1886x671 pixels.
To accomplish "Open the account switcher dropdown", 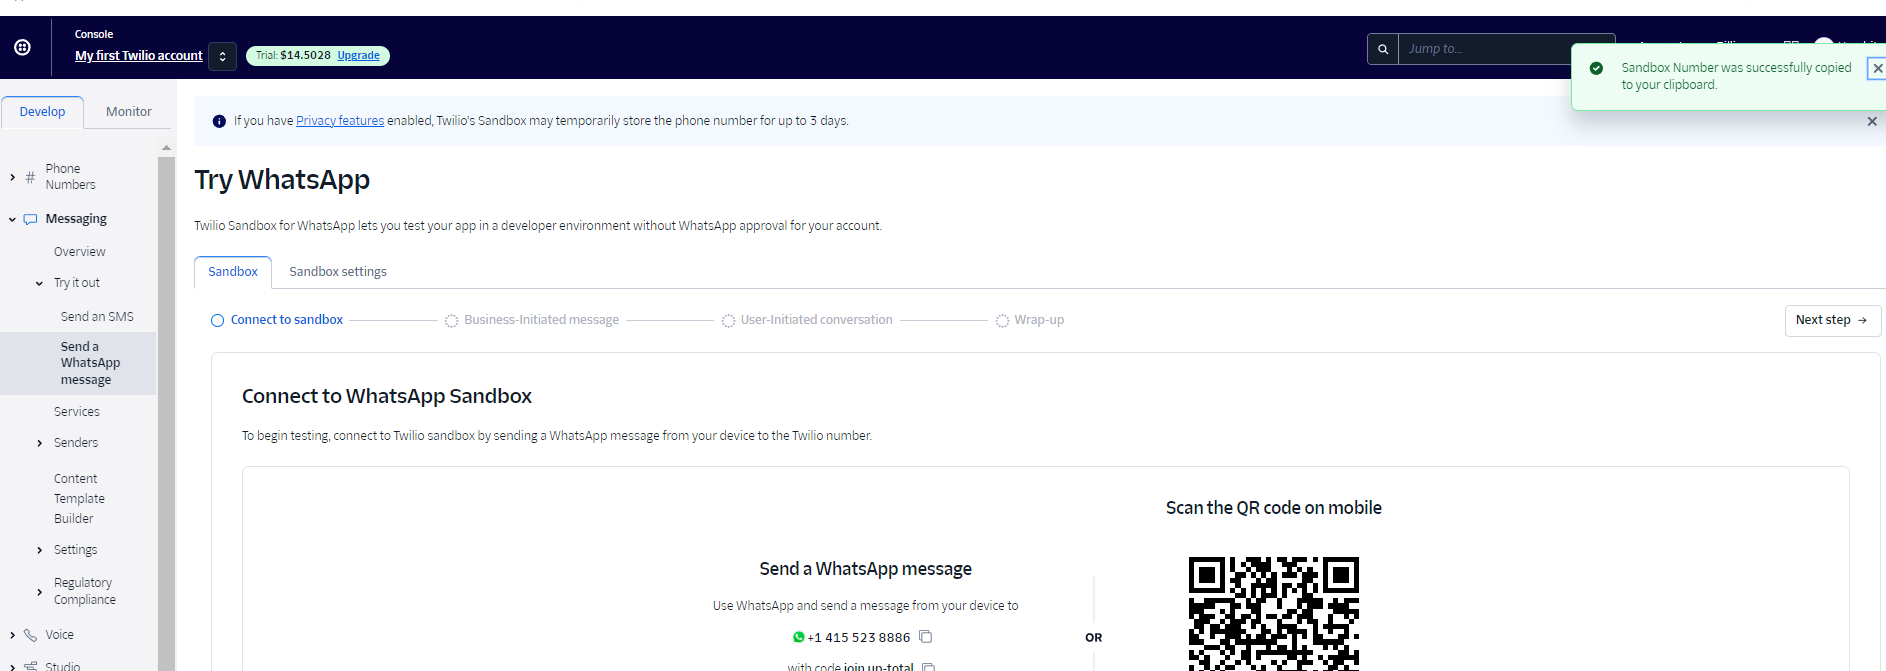I will pos(223,56).
